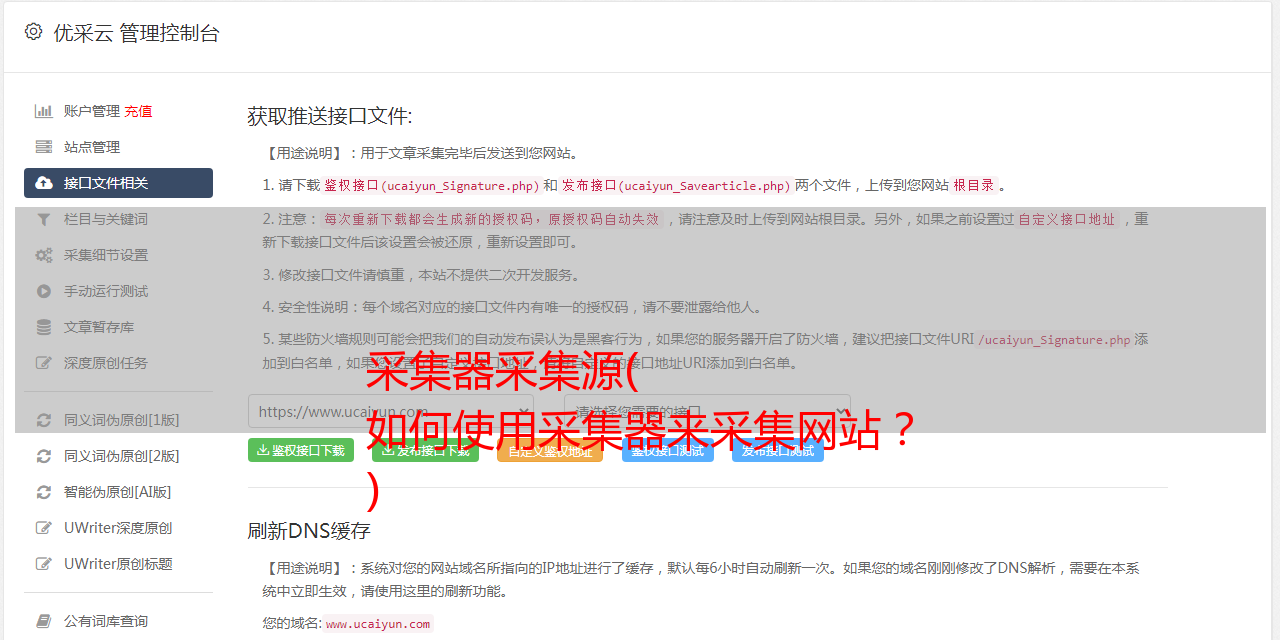Click the play circle icon for 手动运行测试
This screenshot has width=1280, height=640.
(x=44, y=291)
